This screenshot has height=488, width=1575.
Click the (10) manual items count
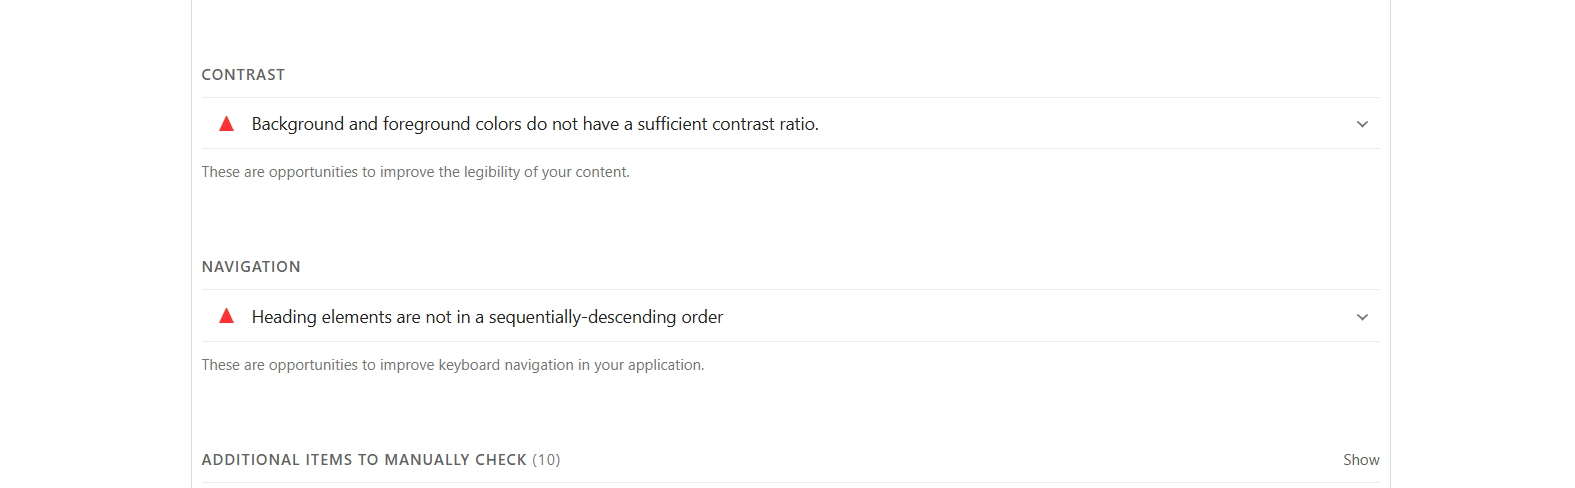(546, 460)
